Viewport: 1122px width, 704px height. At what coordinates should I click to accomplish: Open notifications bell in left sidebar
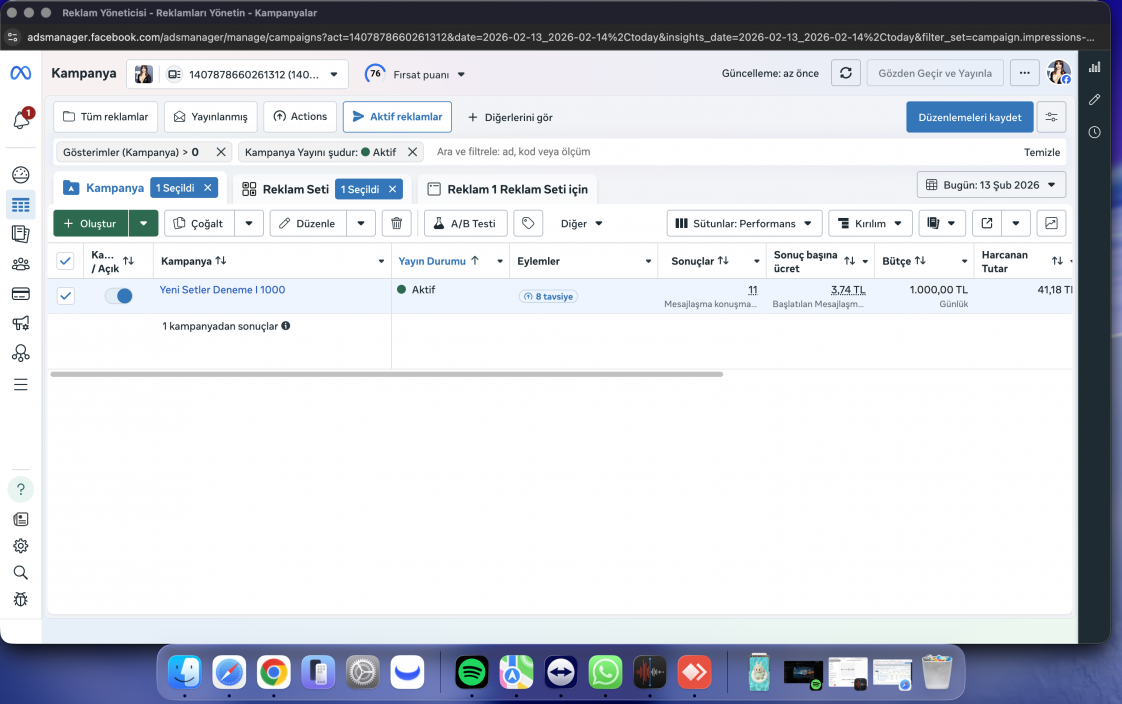[x=21, y=119]
